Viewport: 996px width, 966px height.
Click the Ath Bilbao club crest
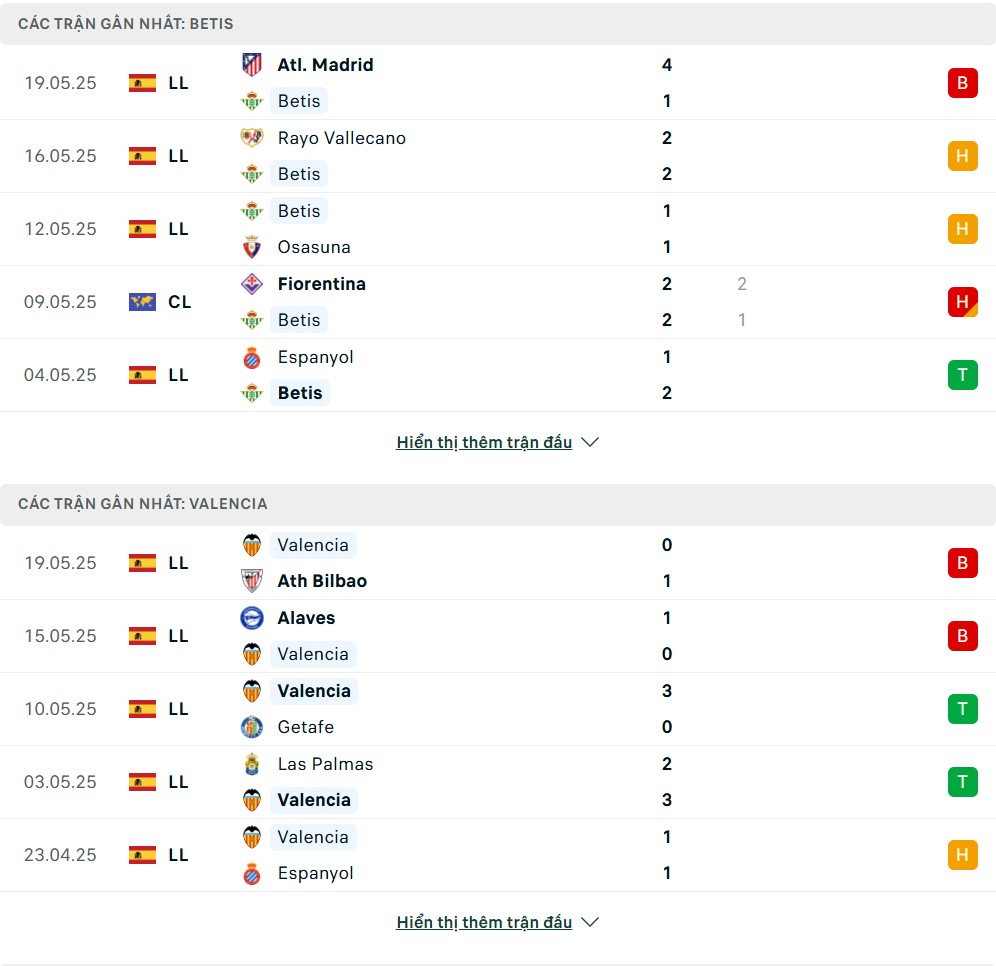(x=252, y=580)
